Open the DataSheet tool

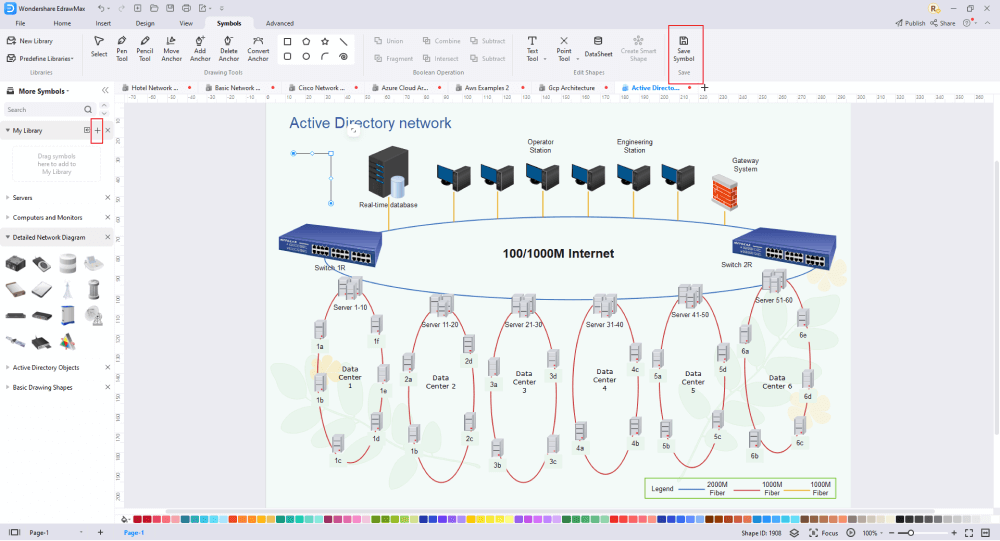pyautogui.click(x=598, y=47)
